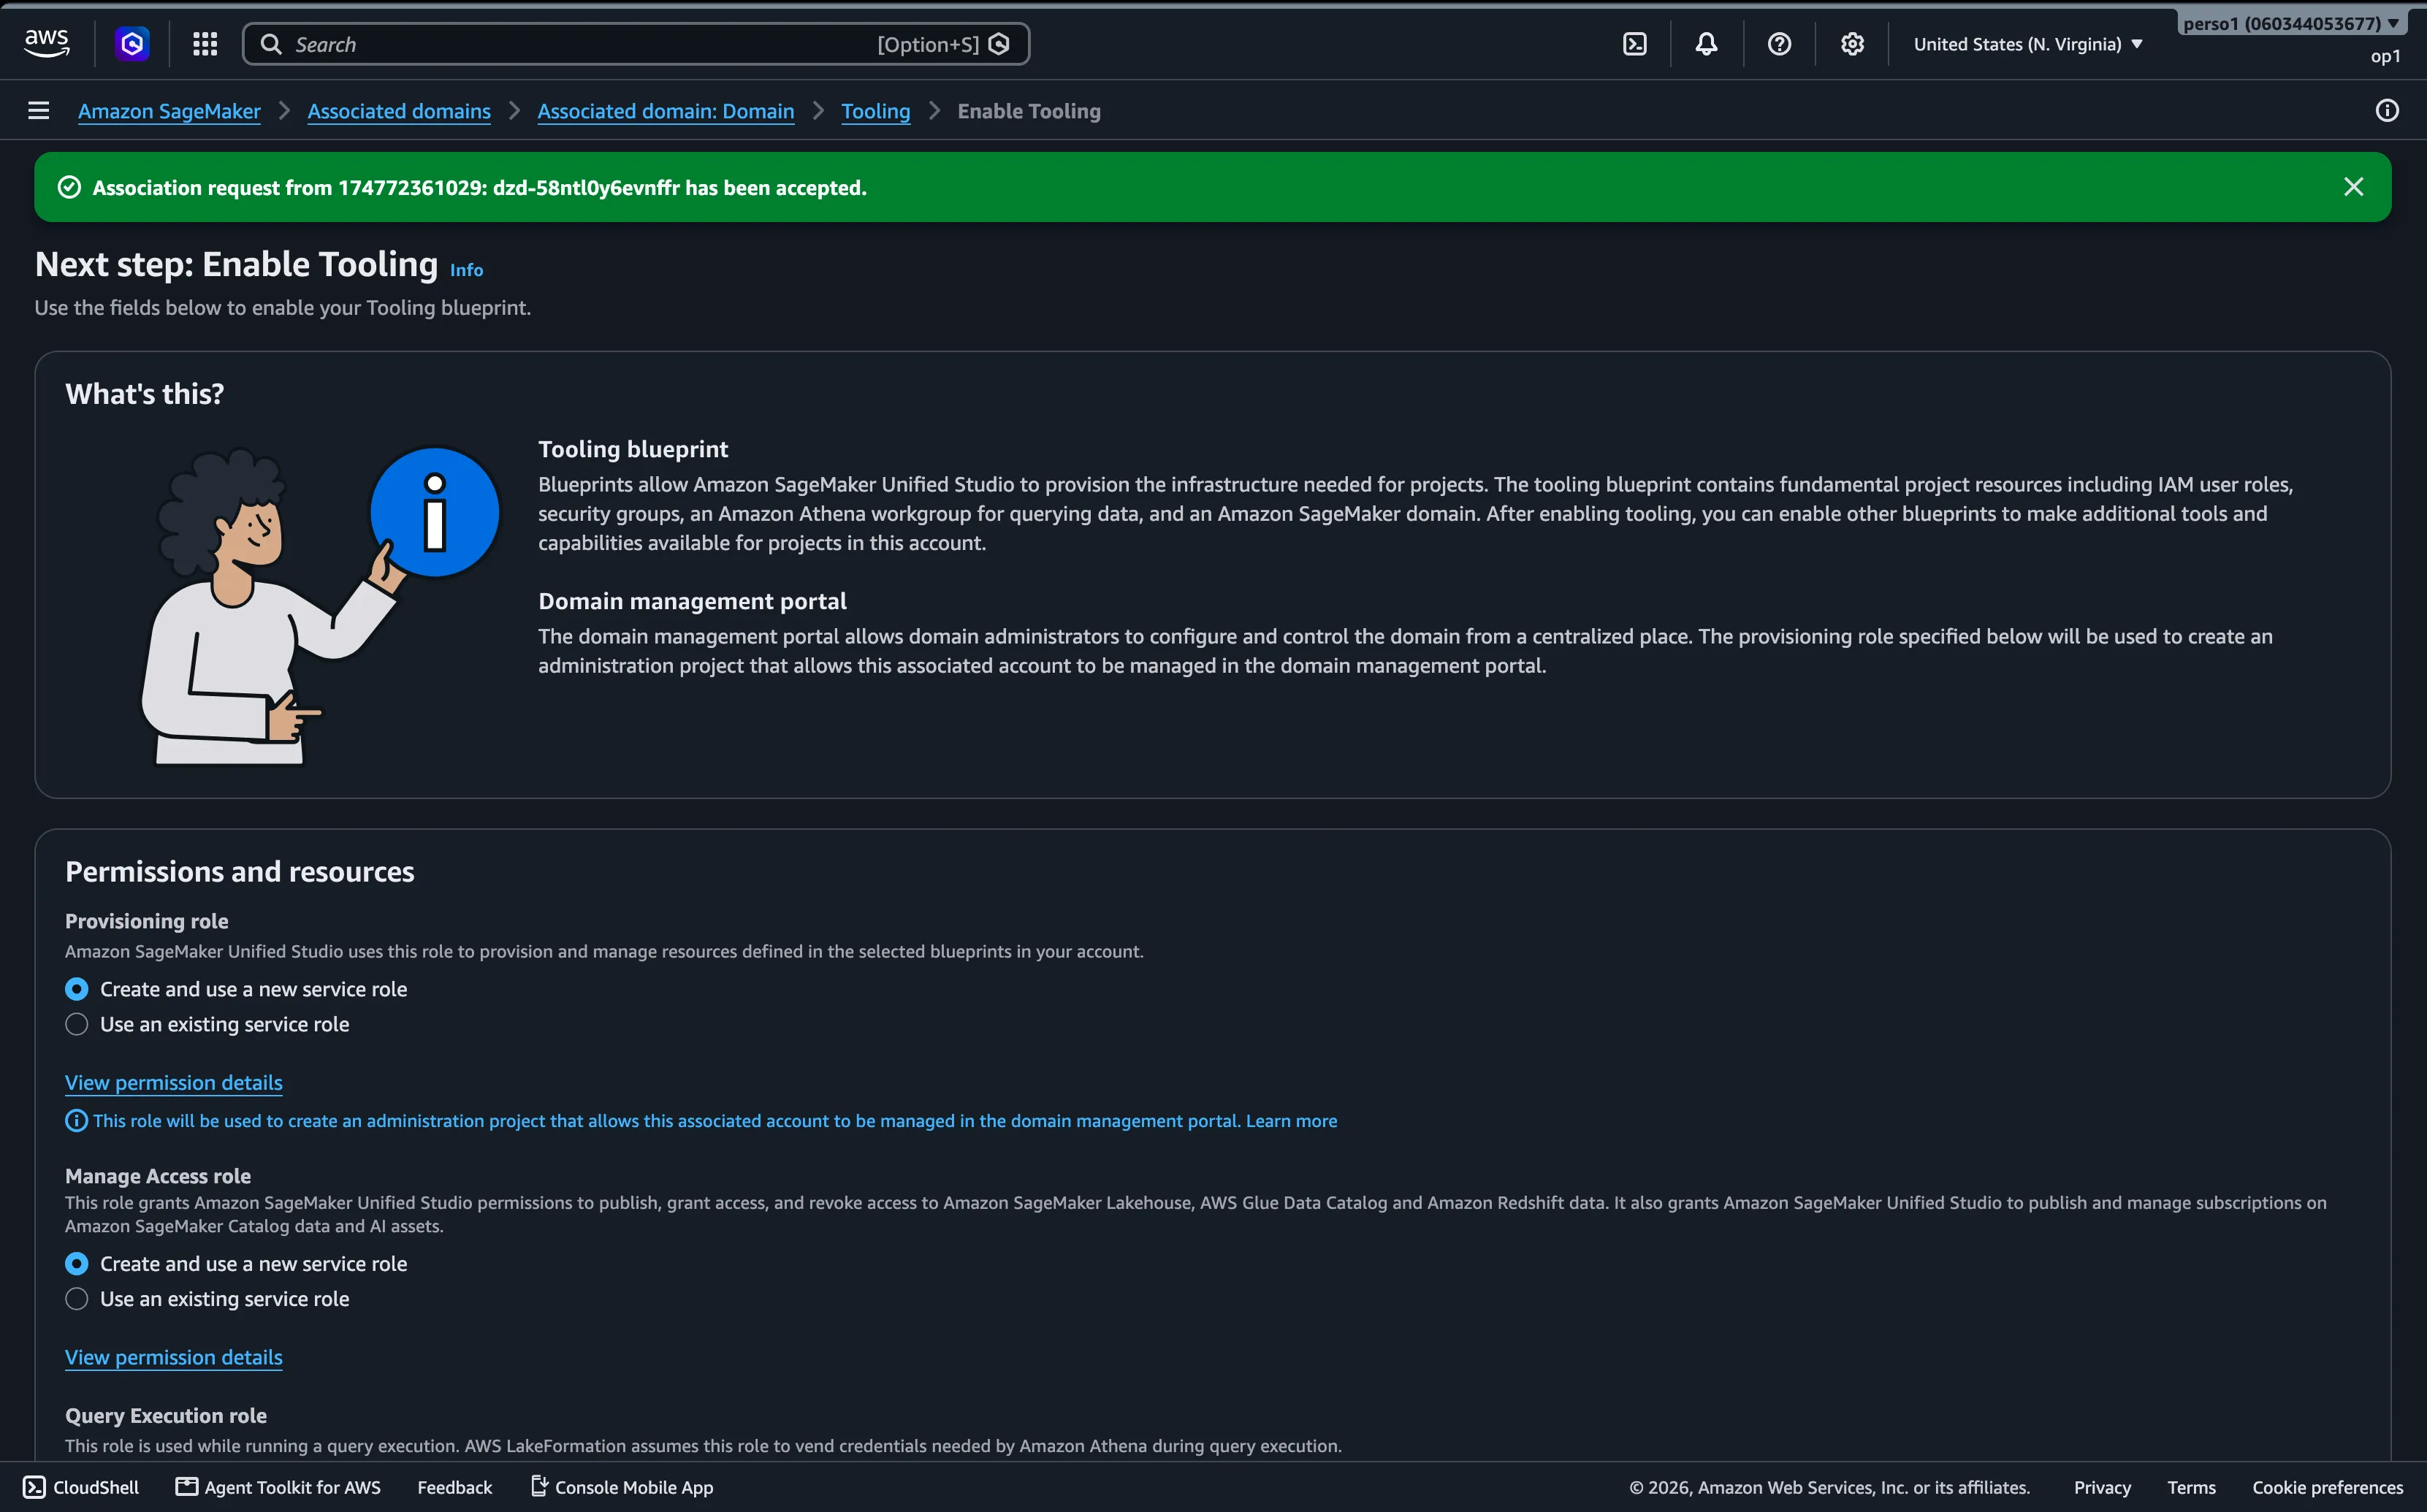Click the Permissions and resources heading
2427x1512 pixels.
(240, 872)
